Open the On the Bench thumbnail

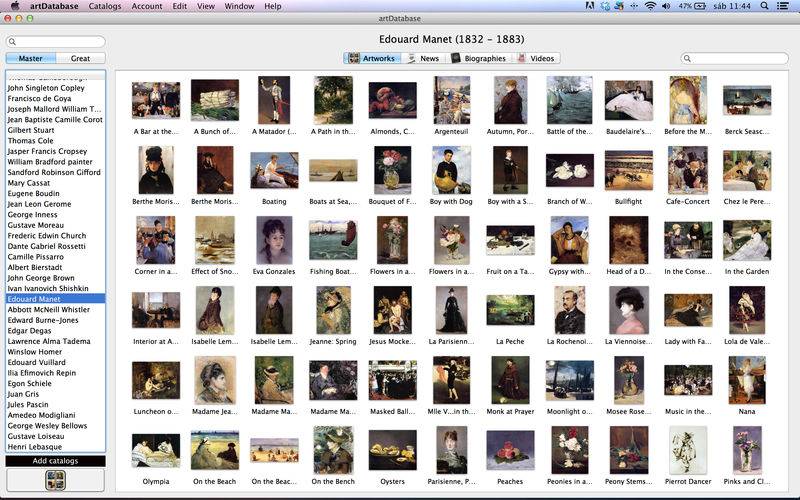(x=333, y=451)
